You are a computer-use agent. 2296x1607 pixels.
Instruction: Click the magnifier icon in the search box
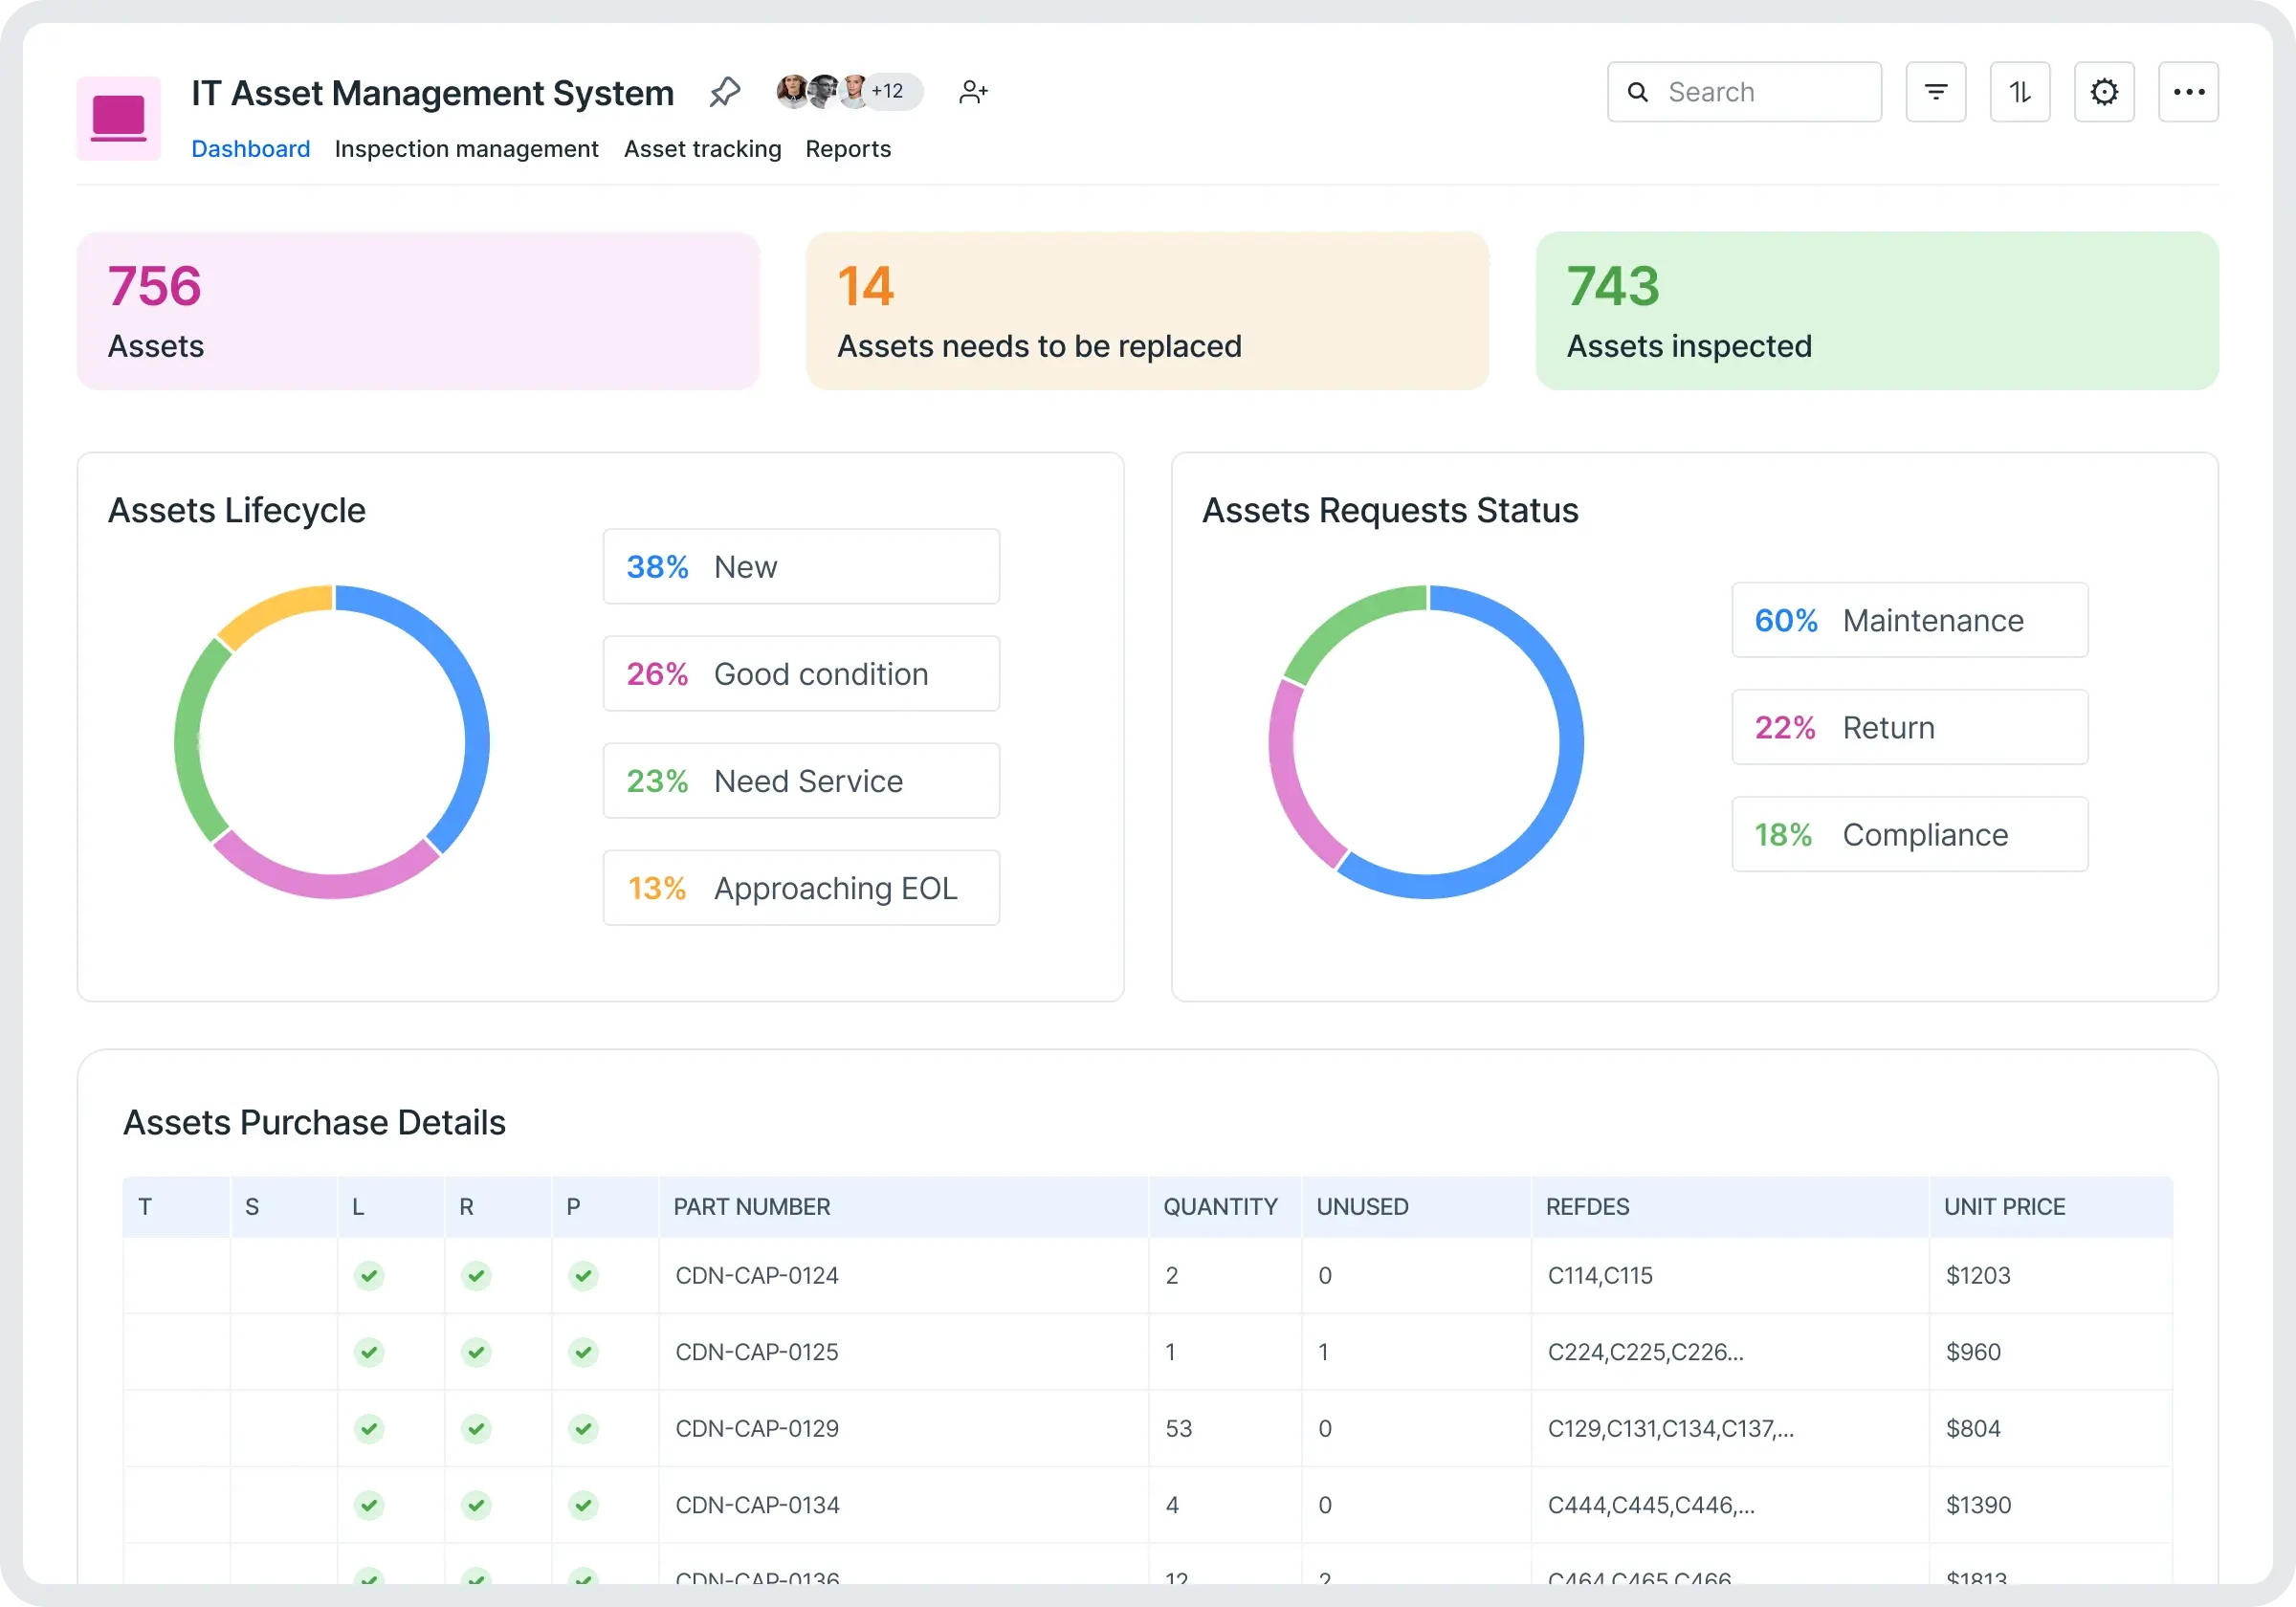[x=1637, y=92]
